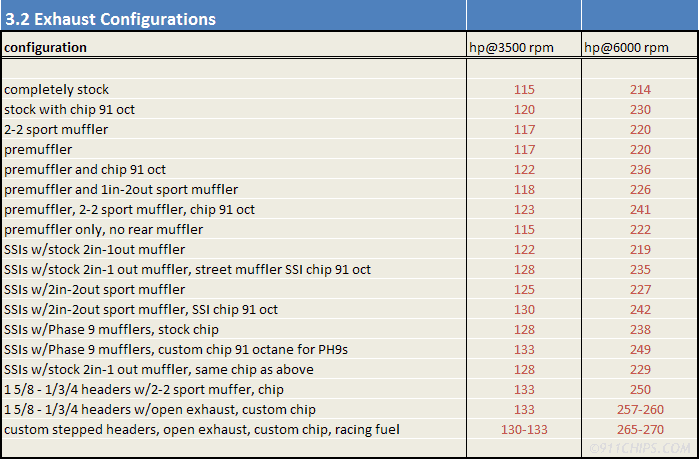Select the 214 hp value for completely stock
This screenshot has width=699, height=459.
point(640,89)
